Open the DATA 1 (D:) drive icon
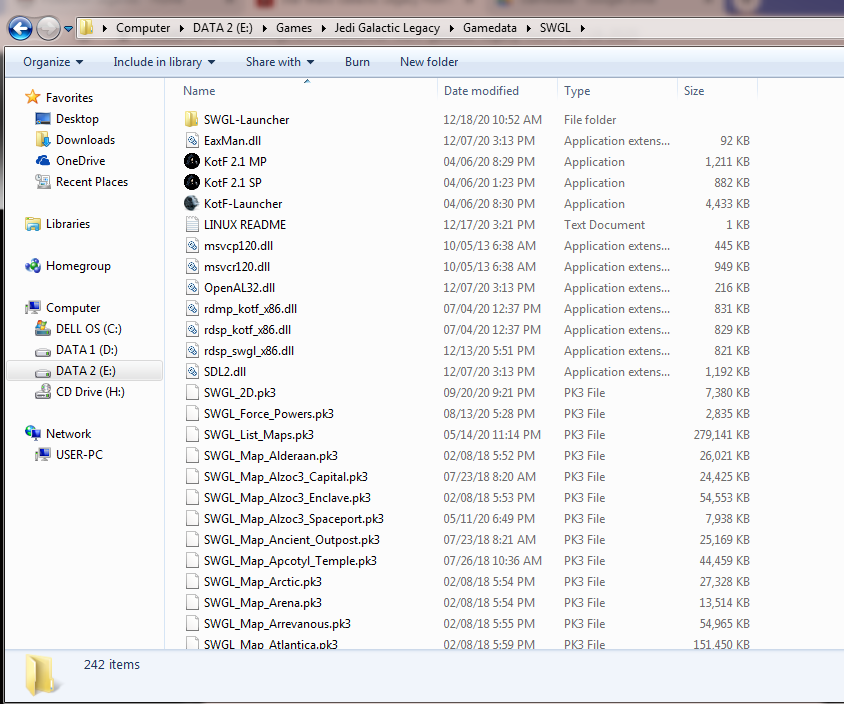 click(x=43, y=351)
